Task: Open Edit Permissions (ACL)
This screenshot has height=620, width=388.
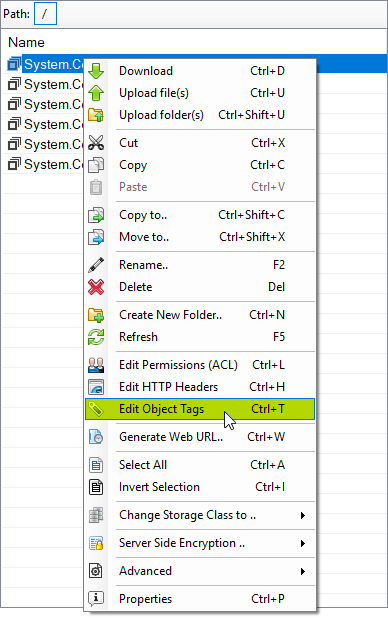Action: [x=200, y=365]
